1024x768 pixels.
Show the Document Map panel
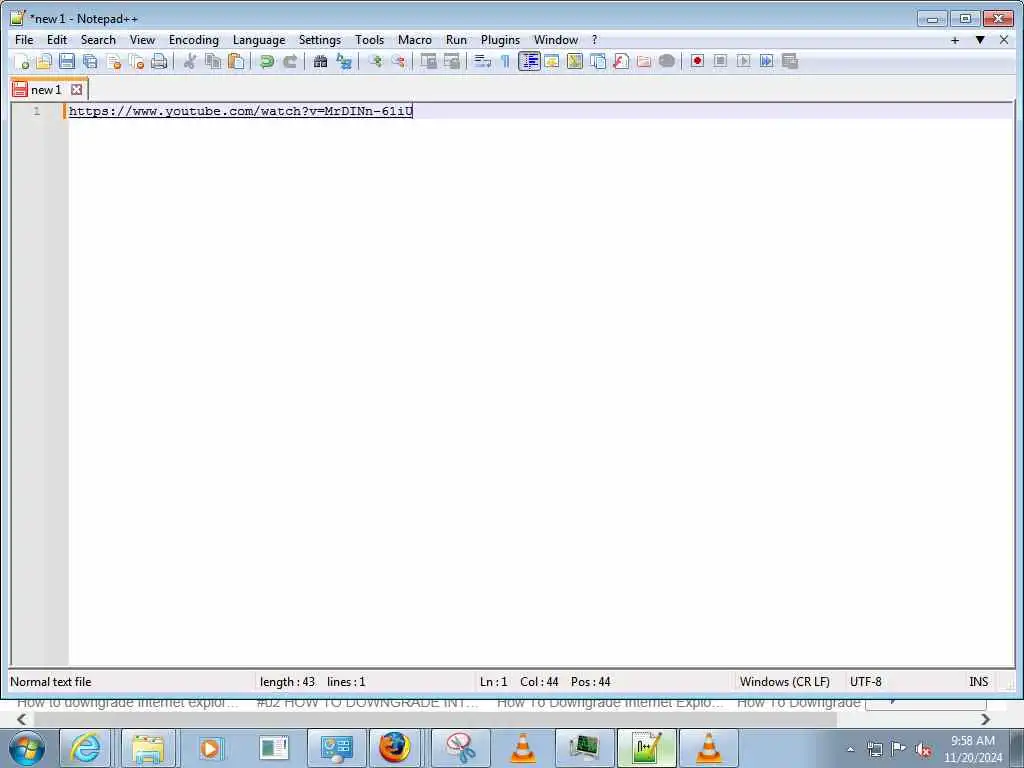coord(575,61)
